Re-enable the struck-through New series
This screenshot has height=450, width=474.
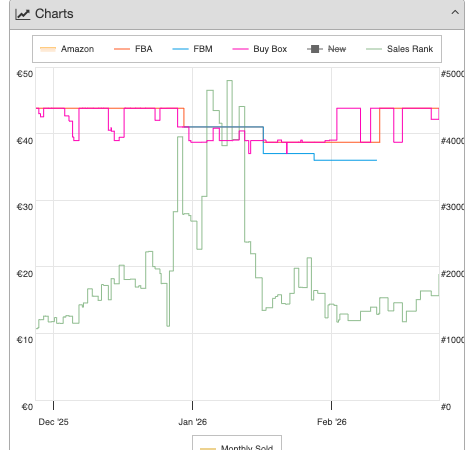326,49
